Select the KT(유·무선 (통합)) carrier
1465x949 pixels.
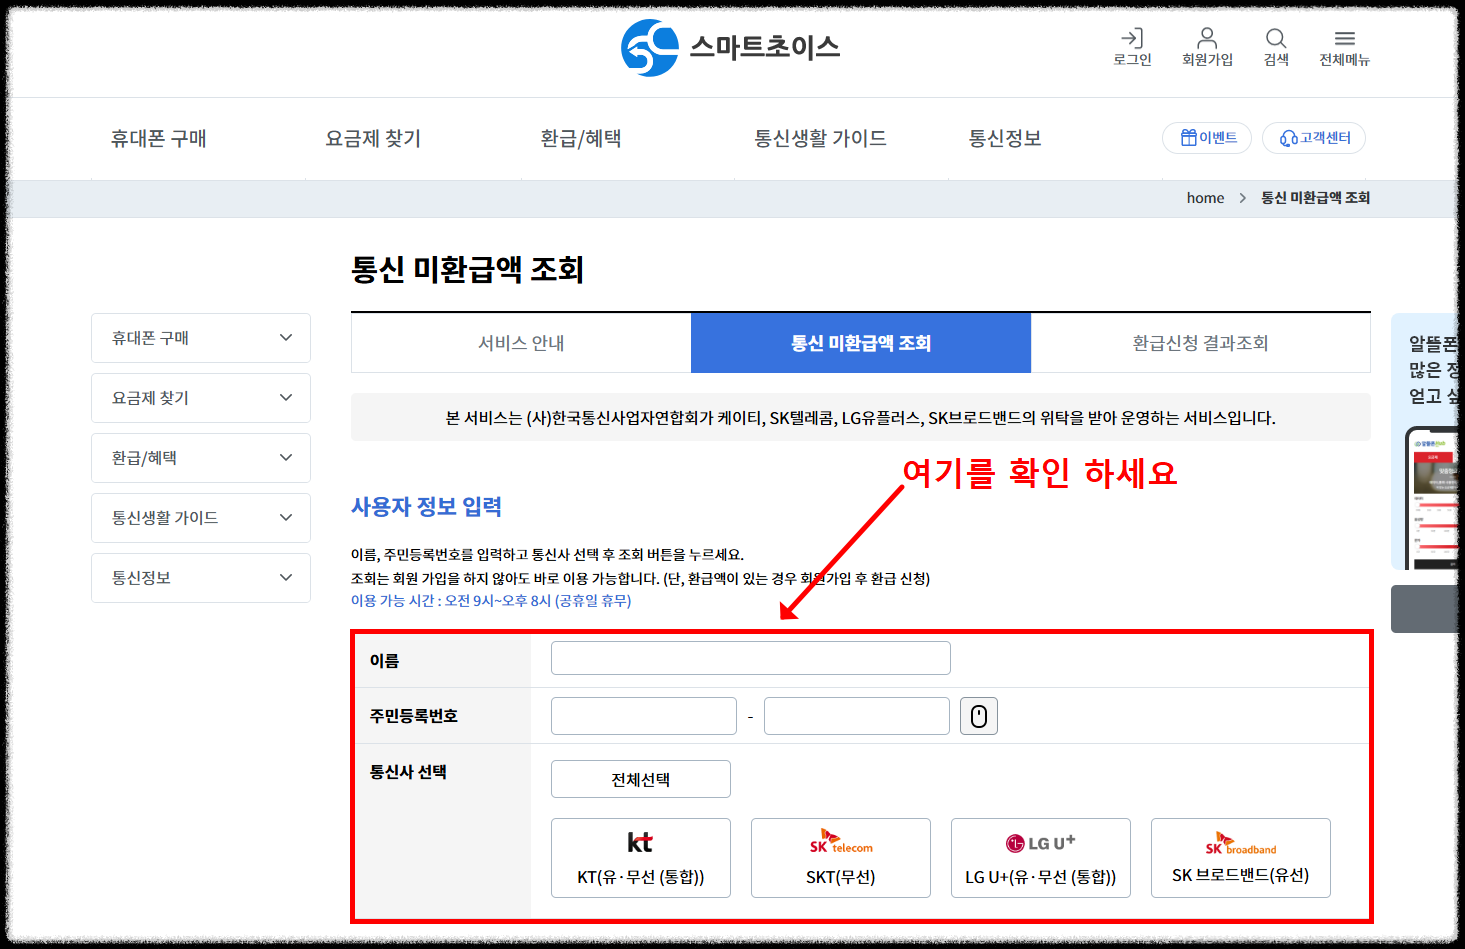[641, 858]
